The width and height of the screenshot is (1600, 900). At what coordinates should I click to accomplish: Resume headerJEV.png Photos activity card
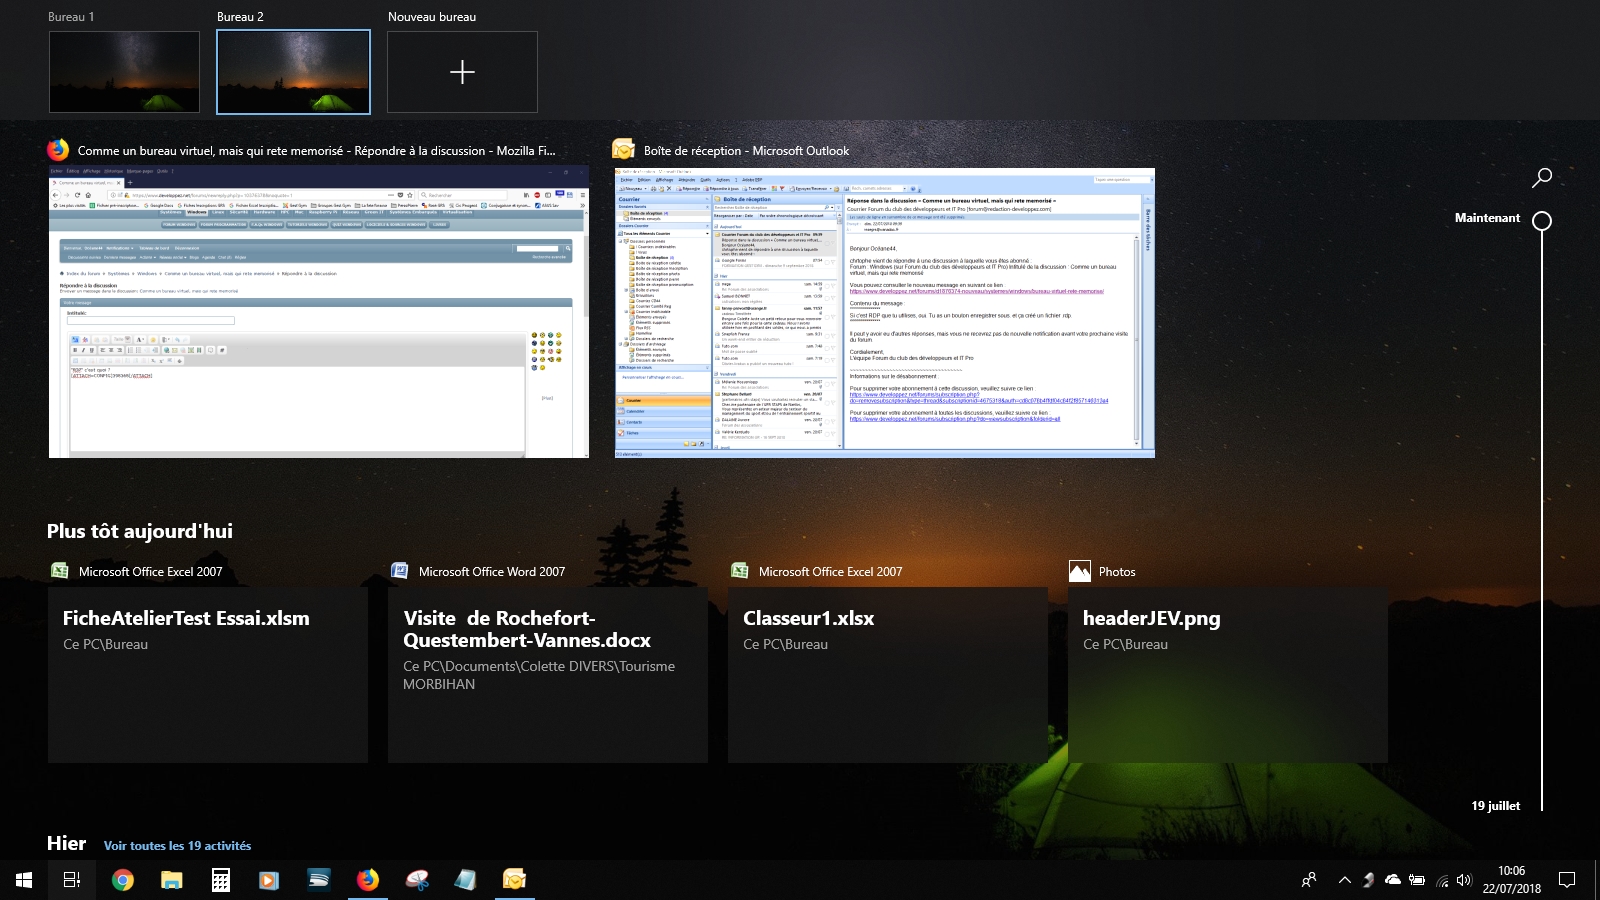1228,675
